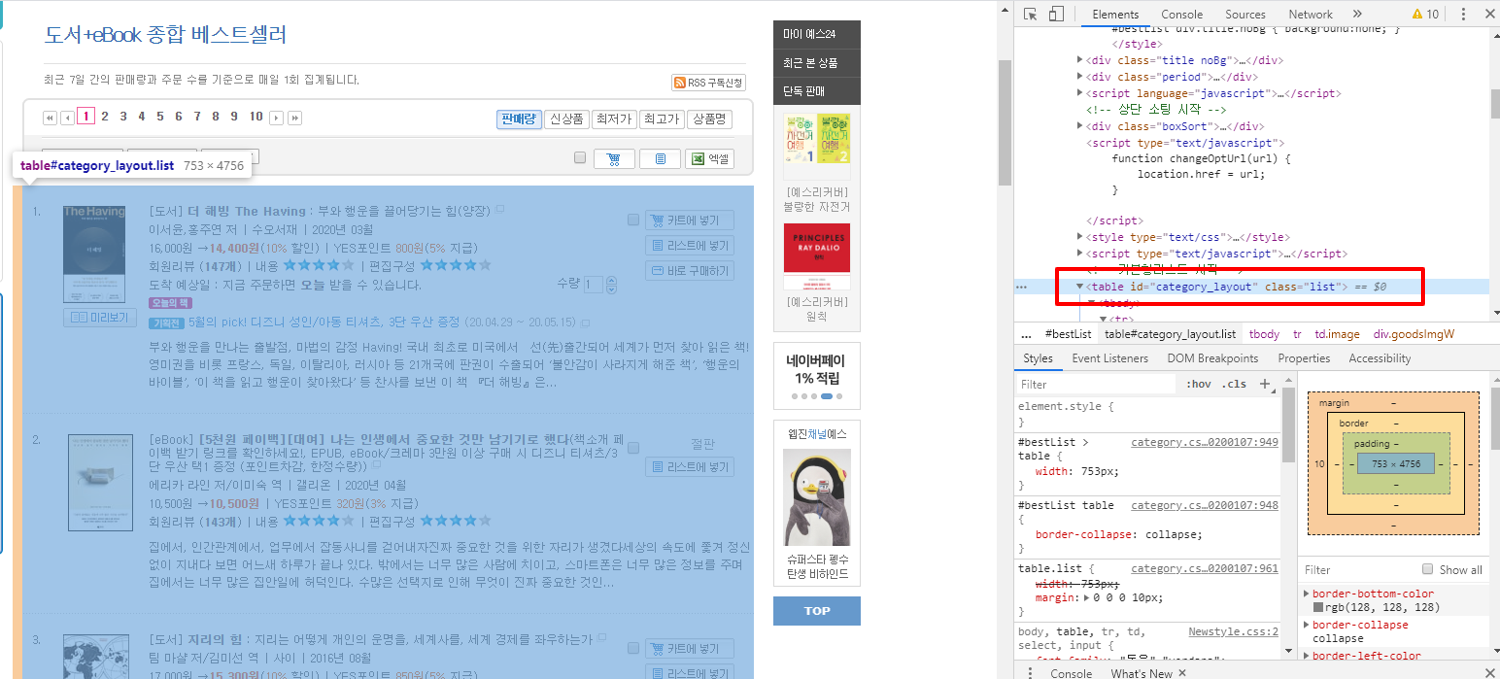Viewport: 1500px width, 679px height.
Task: Expand the div class boxSort node
Action: click(x=1080, y=126)
